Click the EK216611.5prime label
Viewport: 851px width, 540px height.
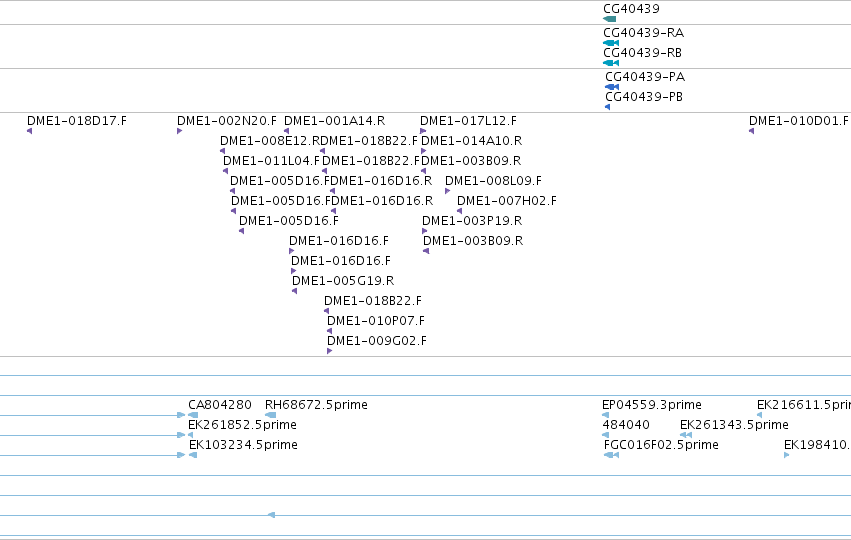pyautogui.click(x=804, y=405)
